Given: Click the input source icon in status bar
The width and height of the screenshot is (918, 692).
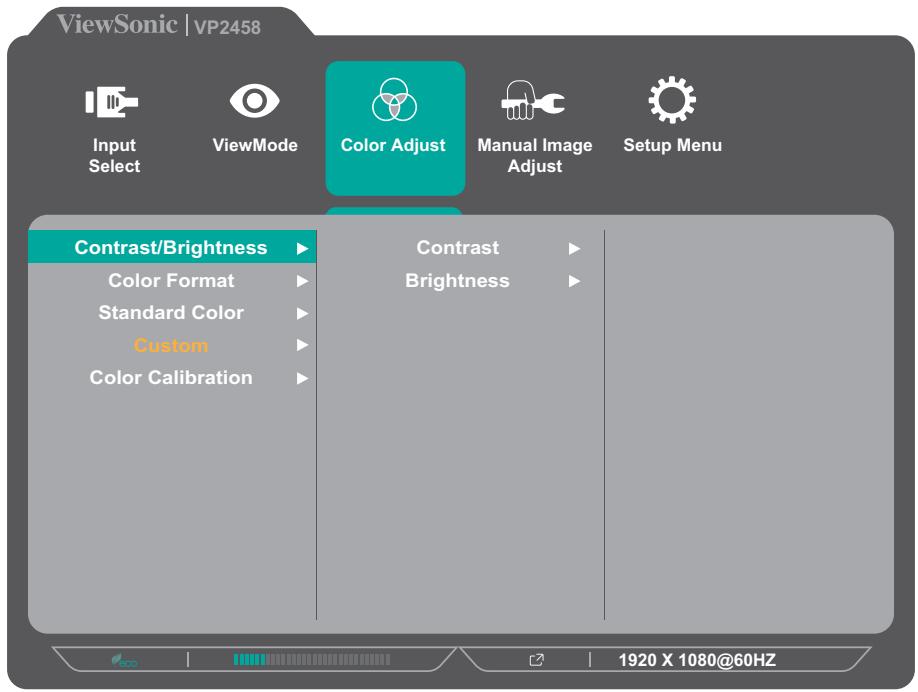Looking at the screenshot, I should [536, 660].
